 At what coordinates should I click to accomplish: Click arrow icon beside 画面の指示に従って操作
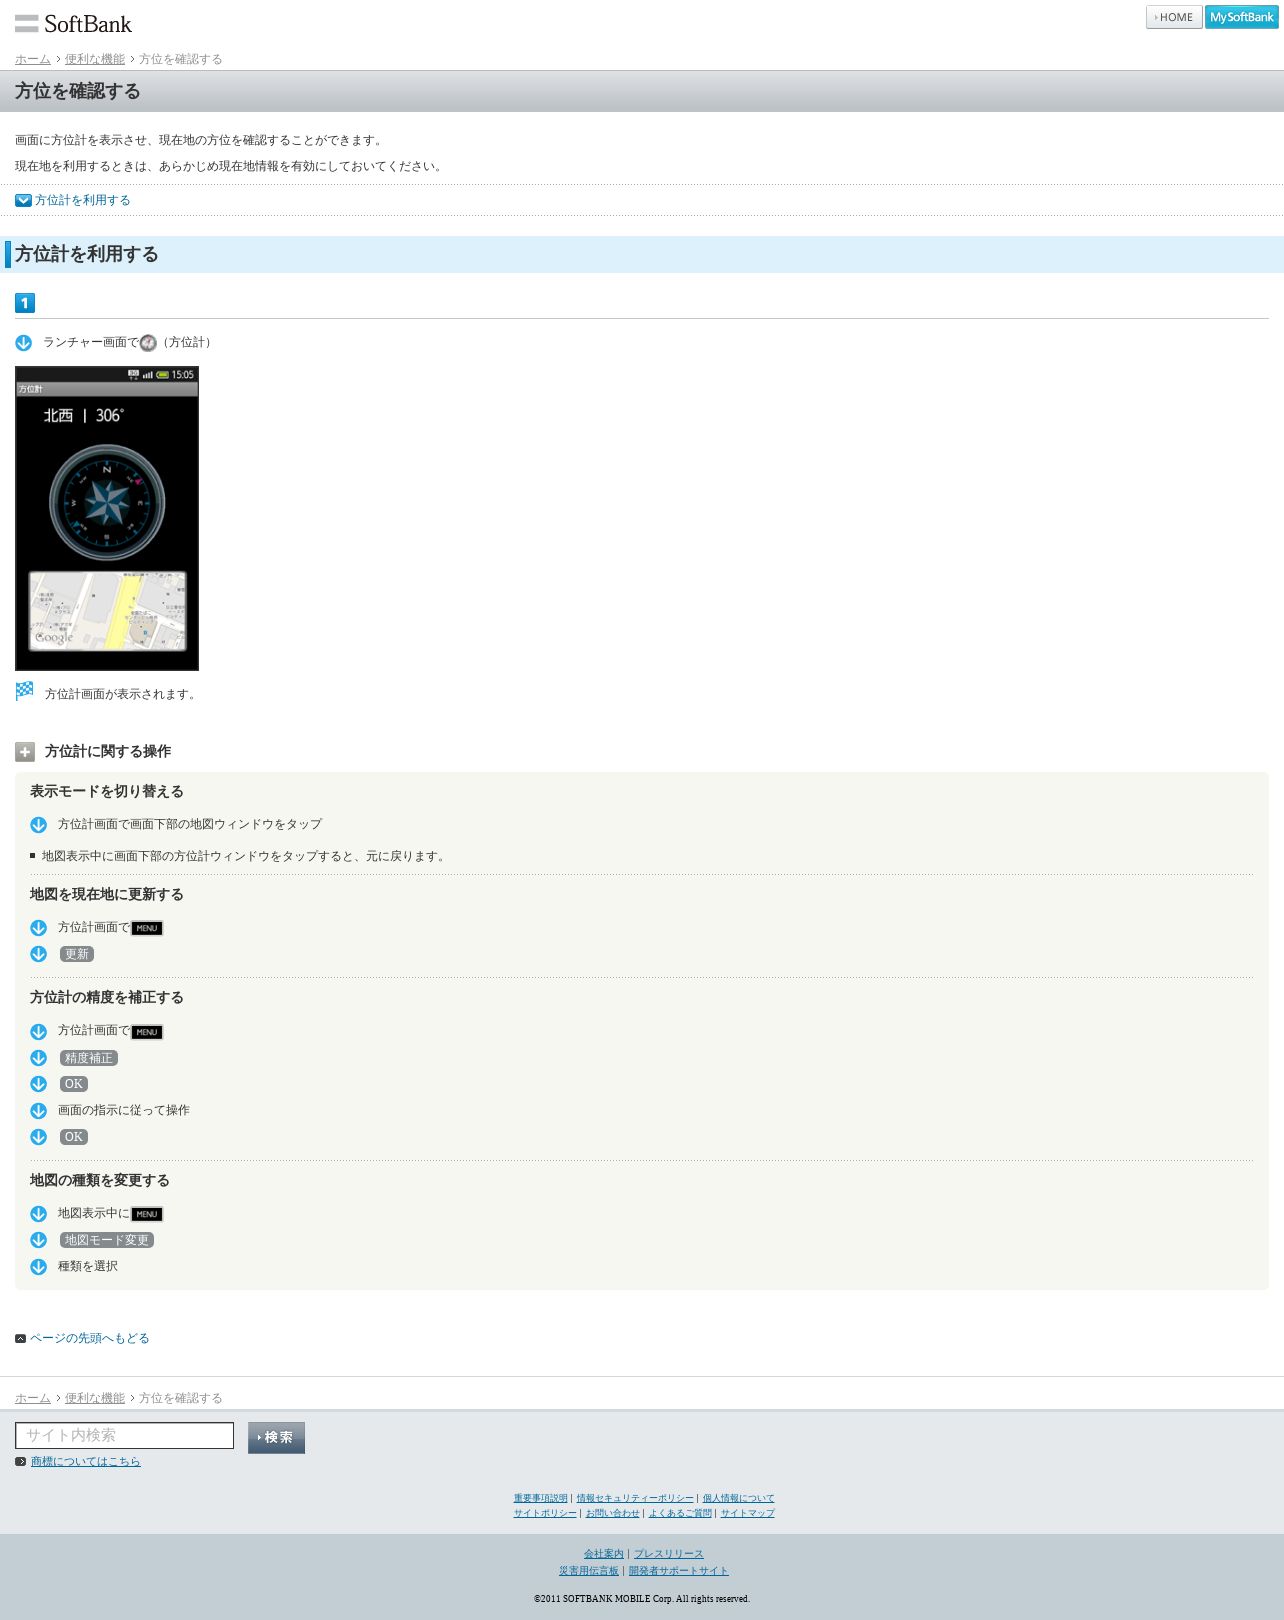[x=39, y=1111]
